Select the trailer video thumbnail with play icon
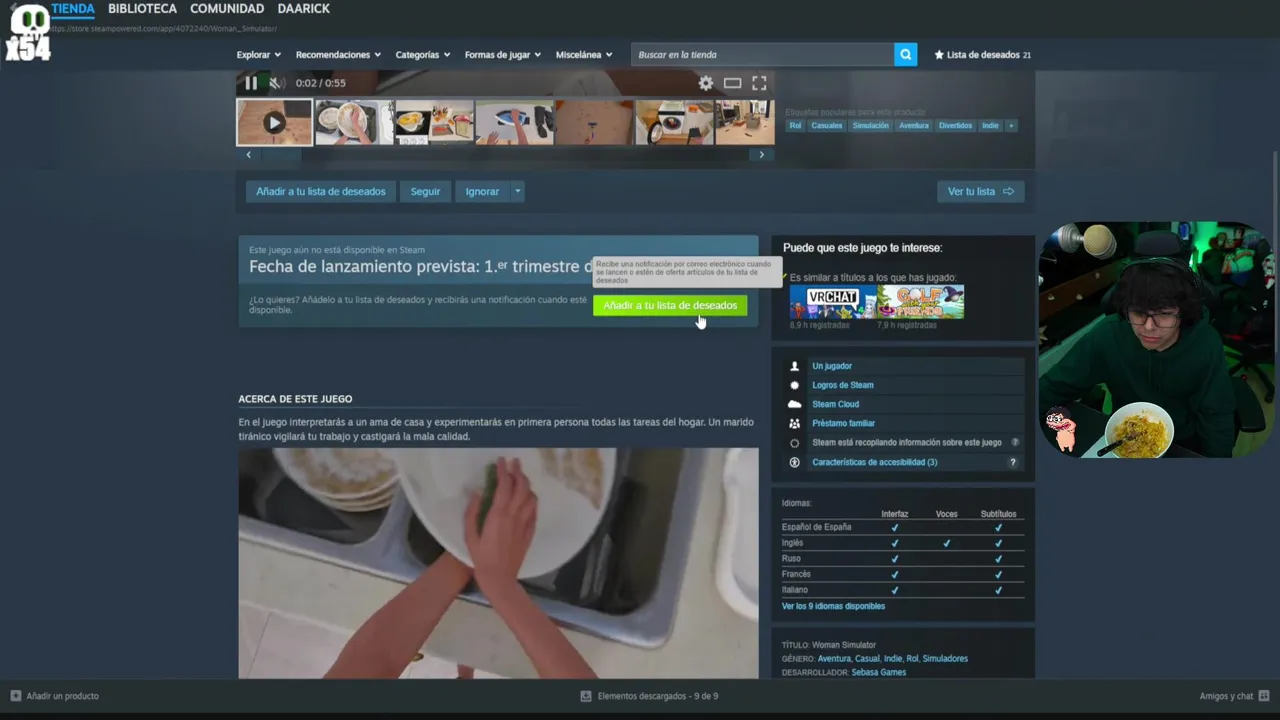1280x720 pixels. tap(274, 122)
